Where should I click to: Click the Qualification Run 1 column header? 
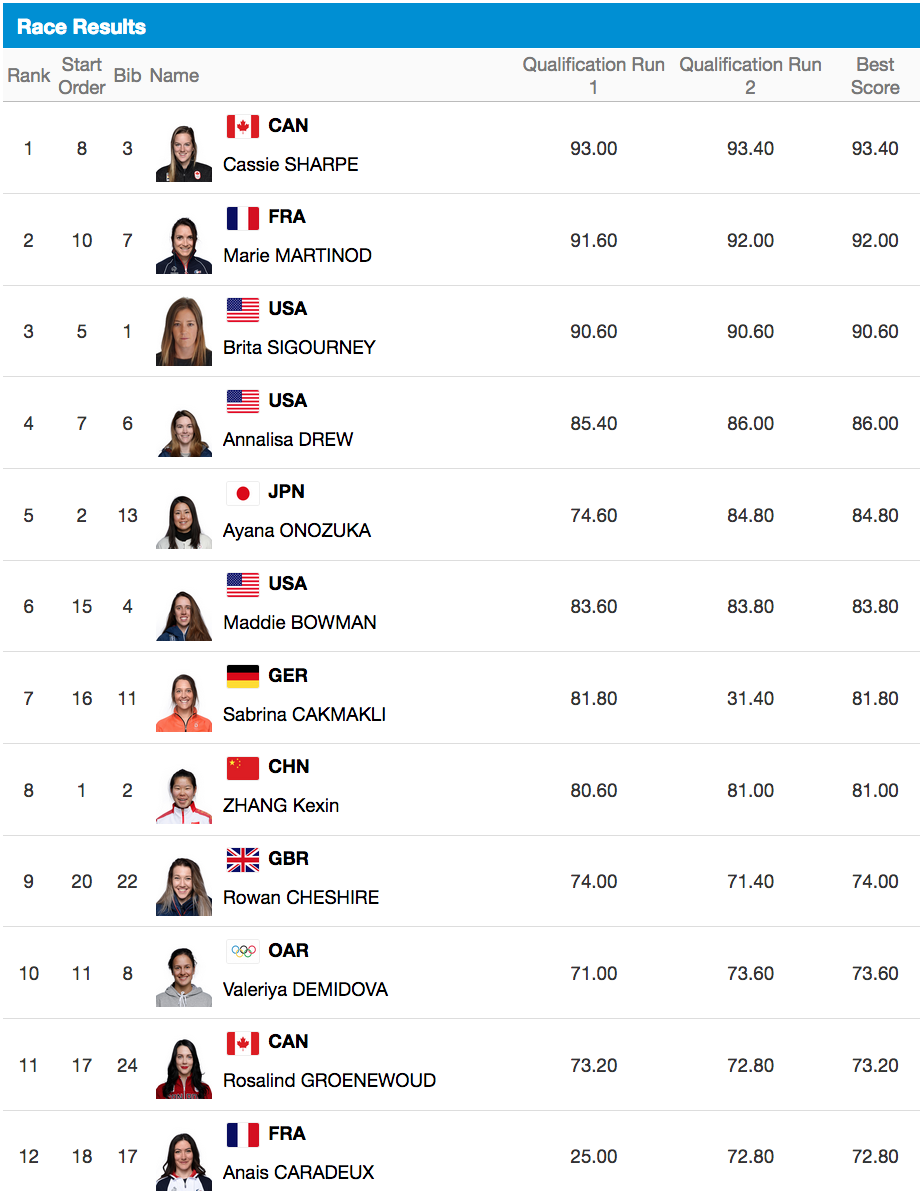[593, 76]
